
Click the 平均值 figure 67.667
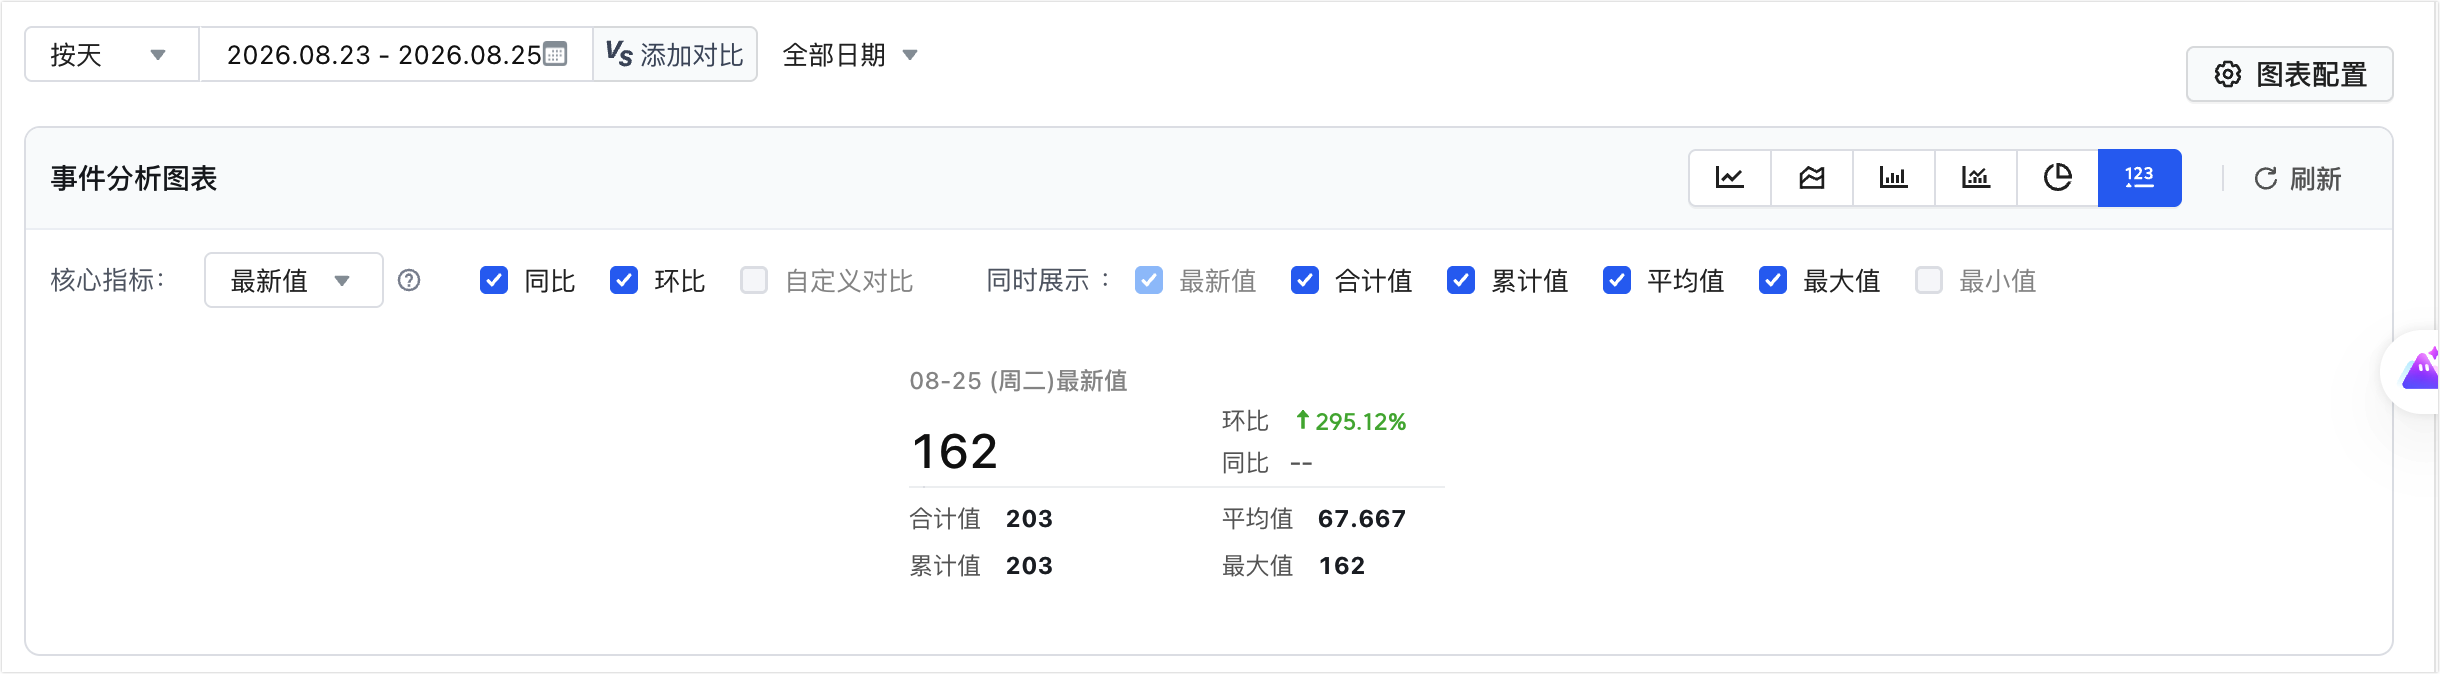[x=1362, y=518]
